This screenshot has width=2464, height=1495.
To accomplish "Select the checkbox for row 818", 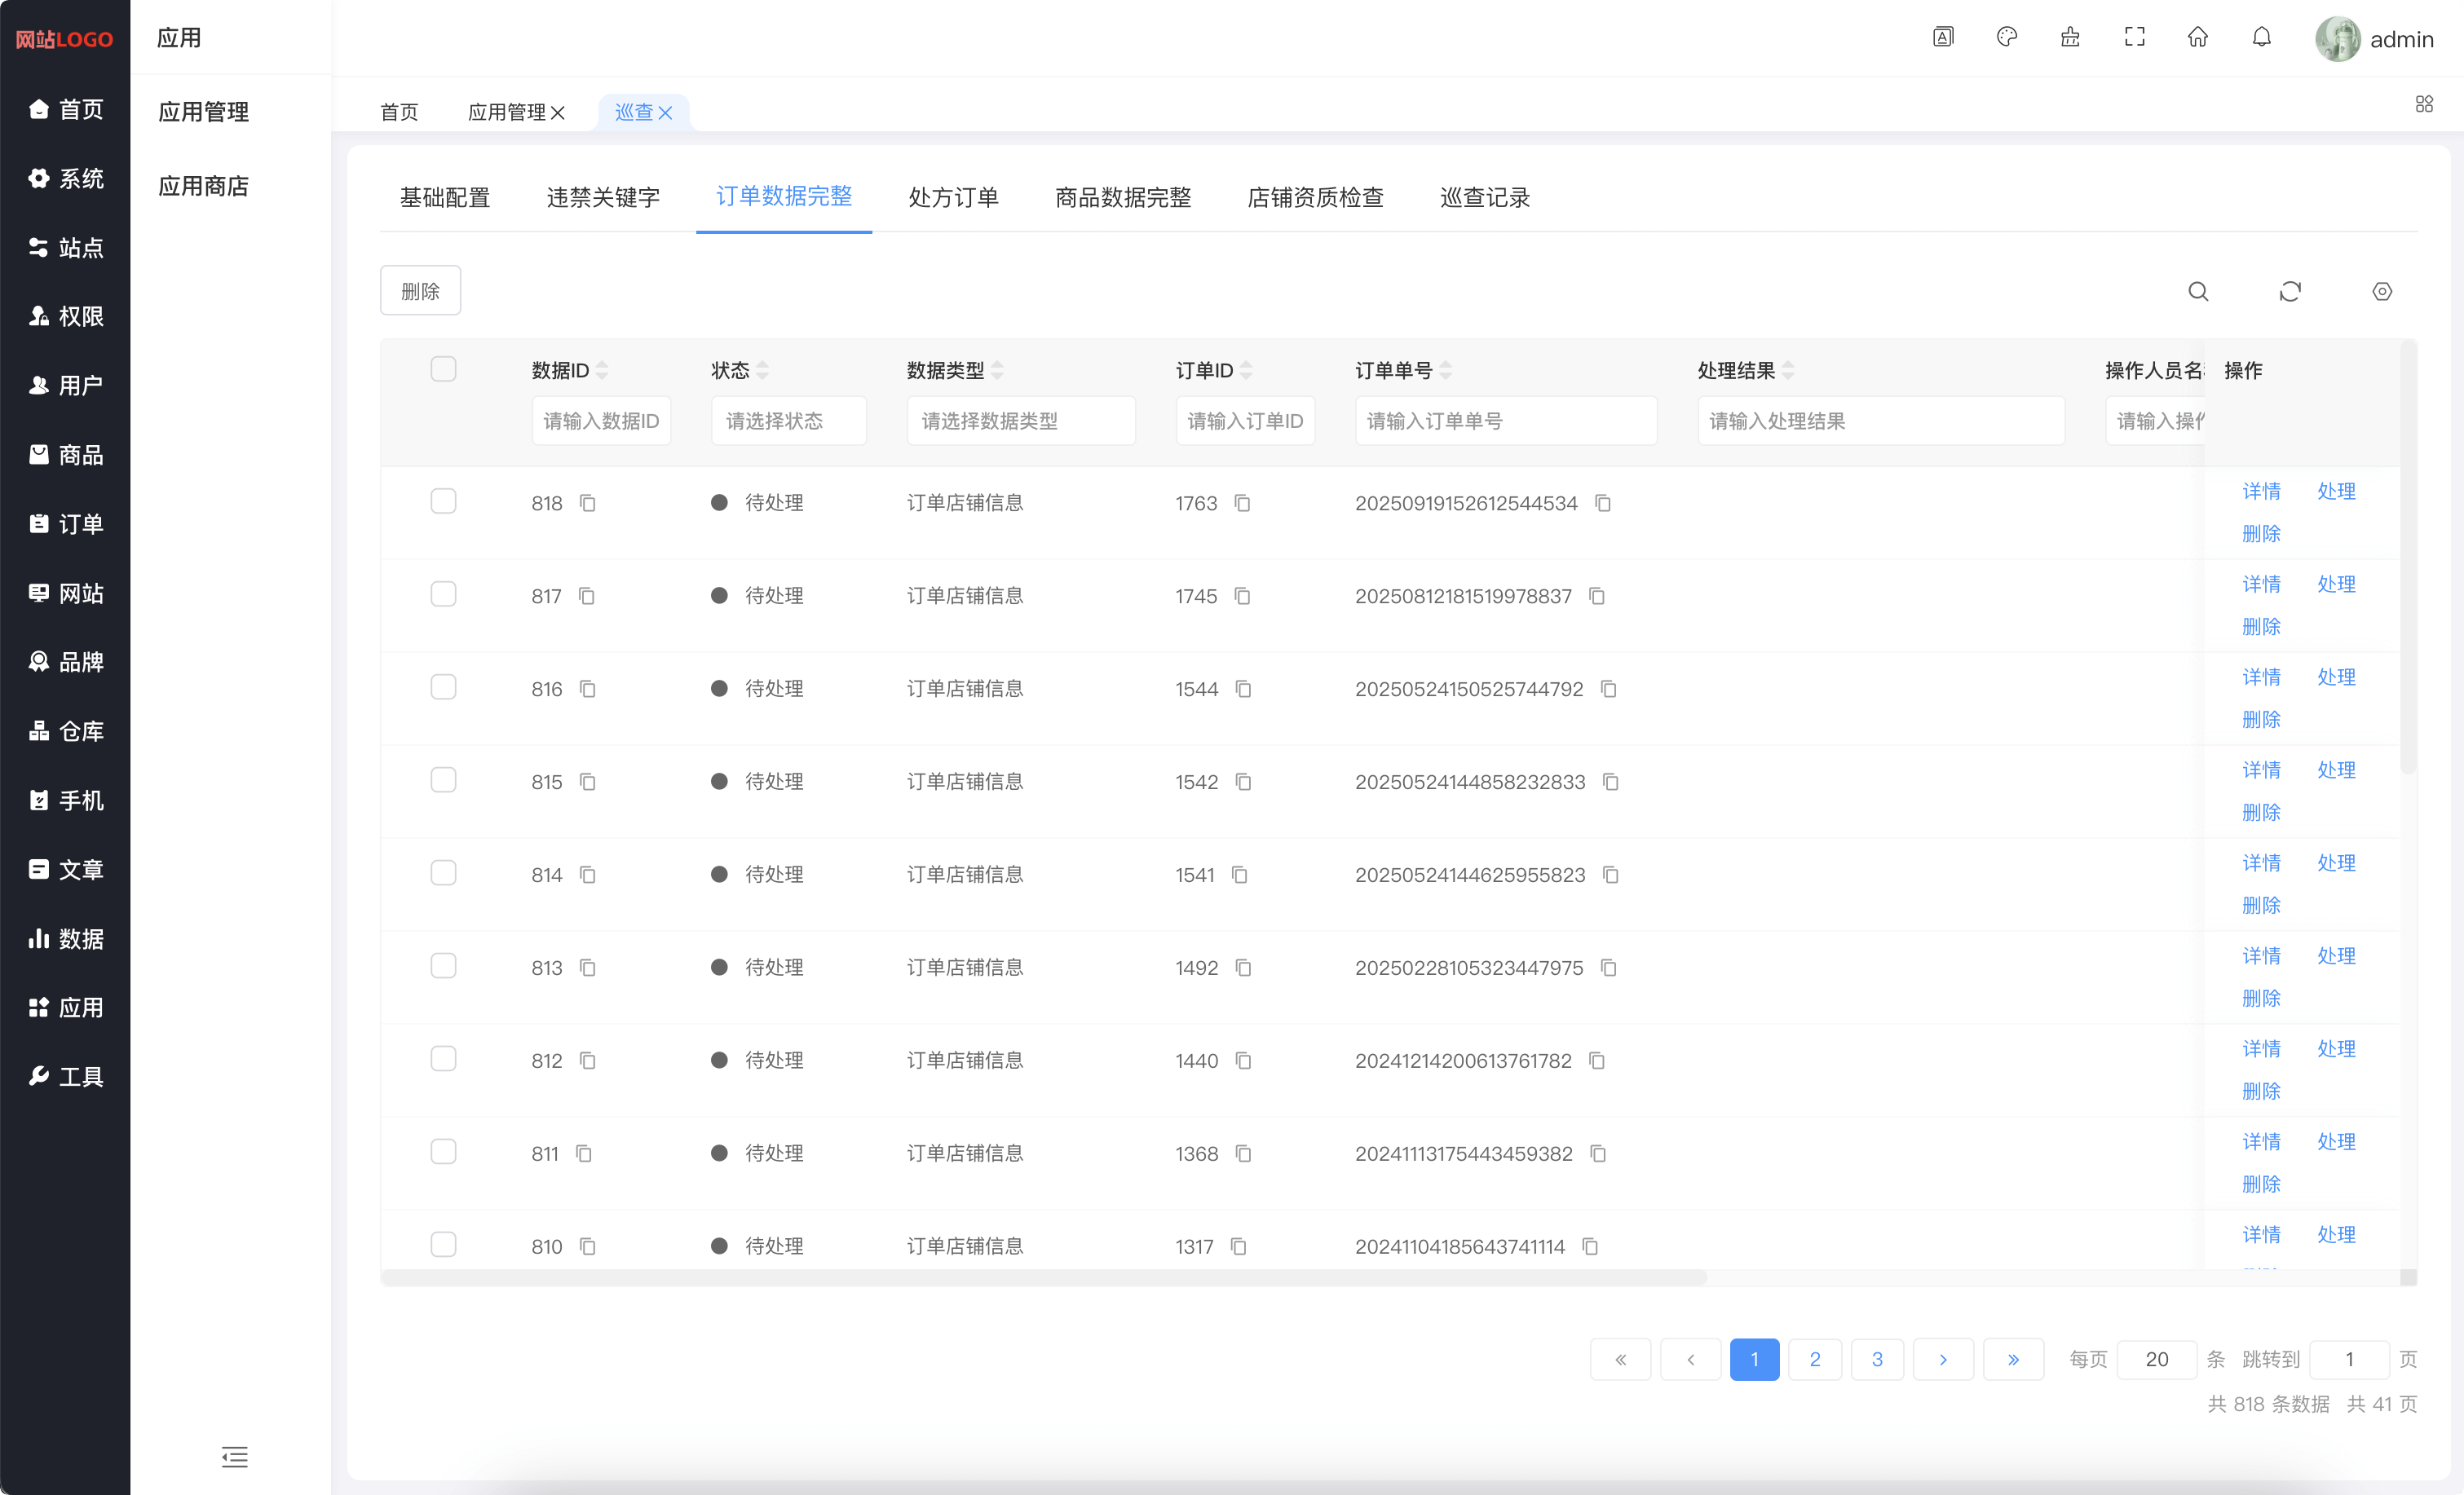I will [x=443, y=501].
